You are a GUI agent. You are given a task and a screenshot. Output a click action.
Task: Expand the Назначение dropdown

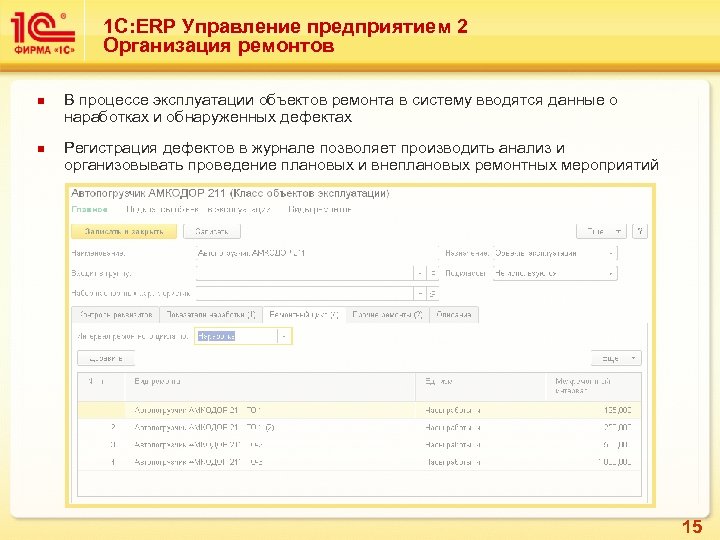click(611, 253)
